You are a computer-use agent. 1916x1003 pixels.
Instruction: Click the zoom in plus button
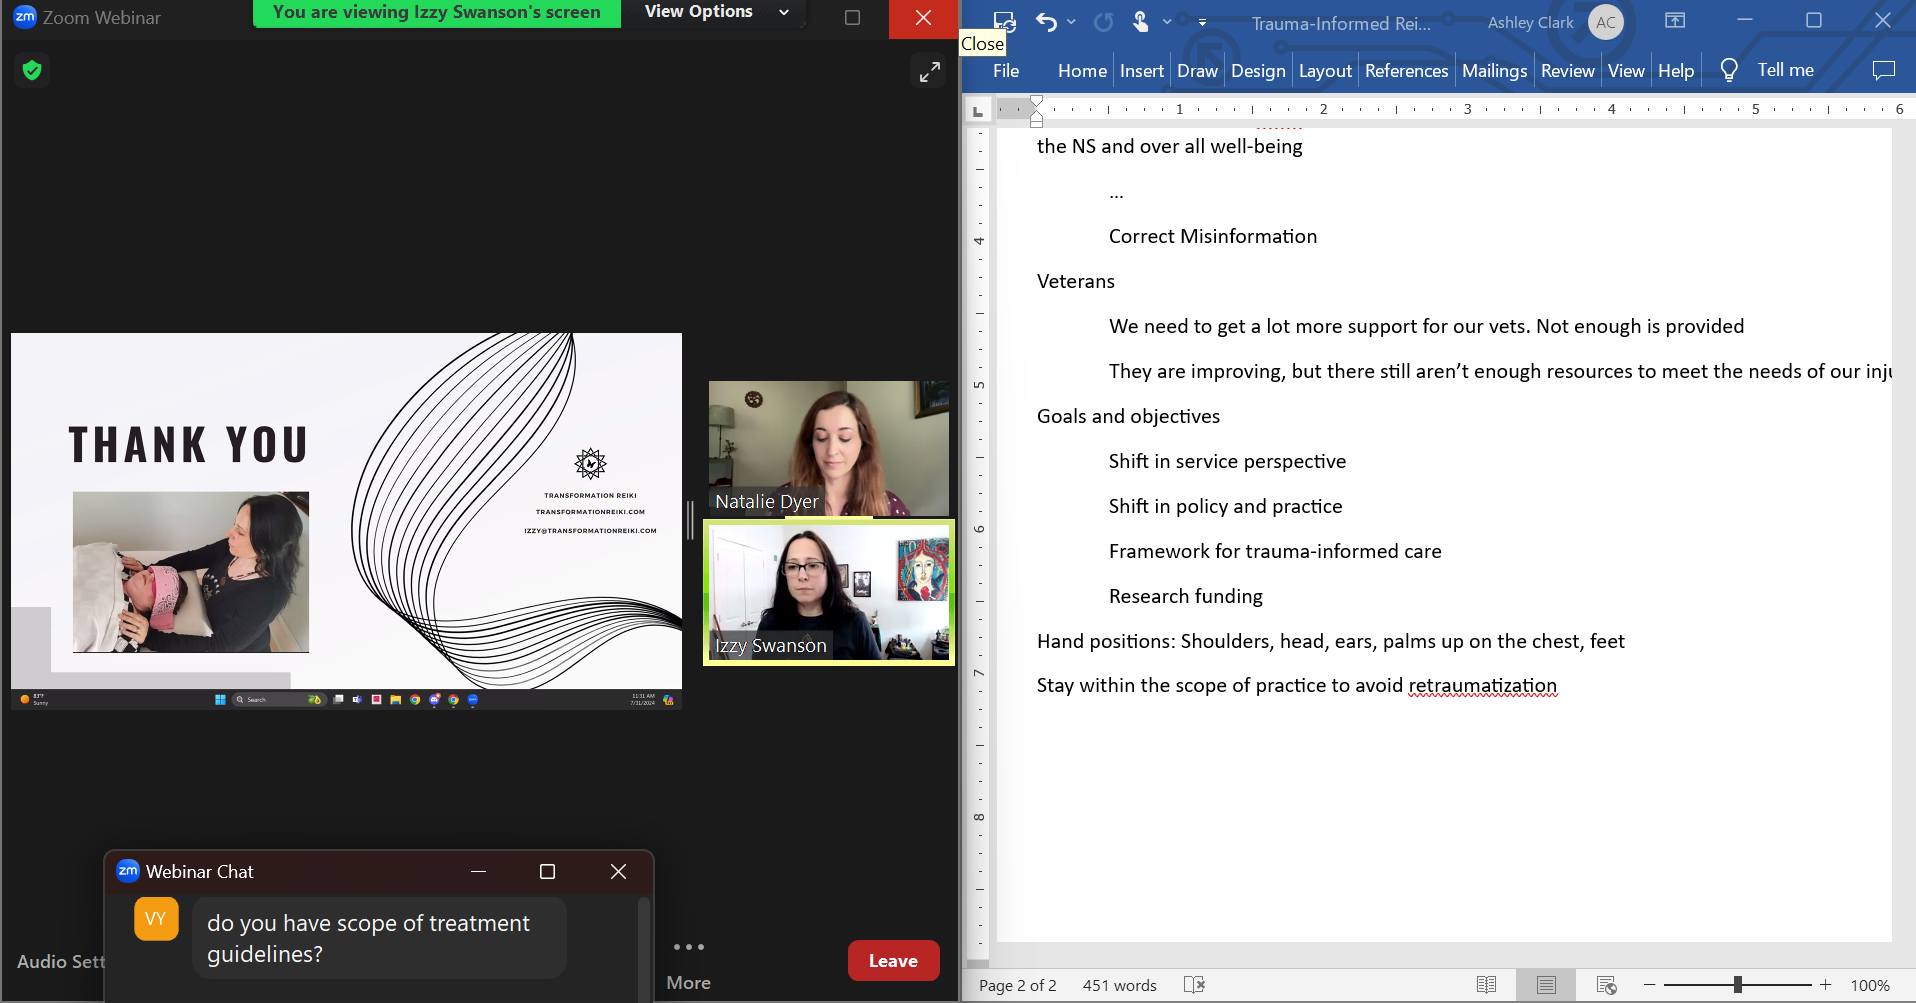pyautogui.click(x=1825, y=985)
